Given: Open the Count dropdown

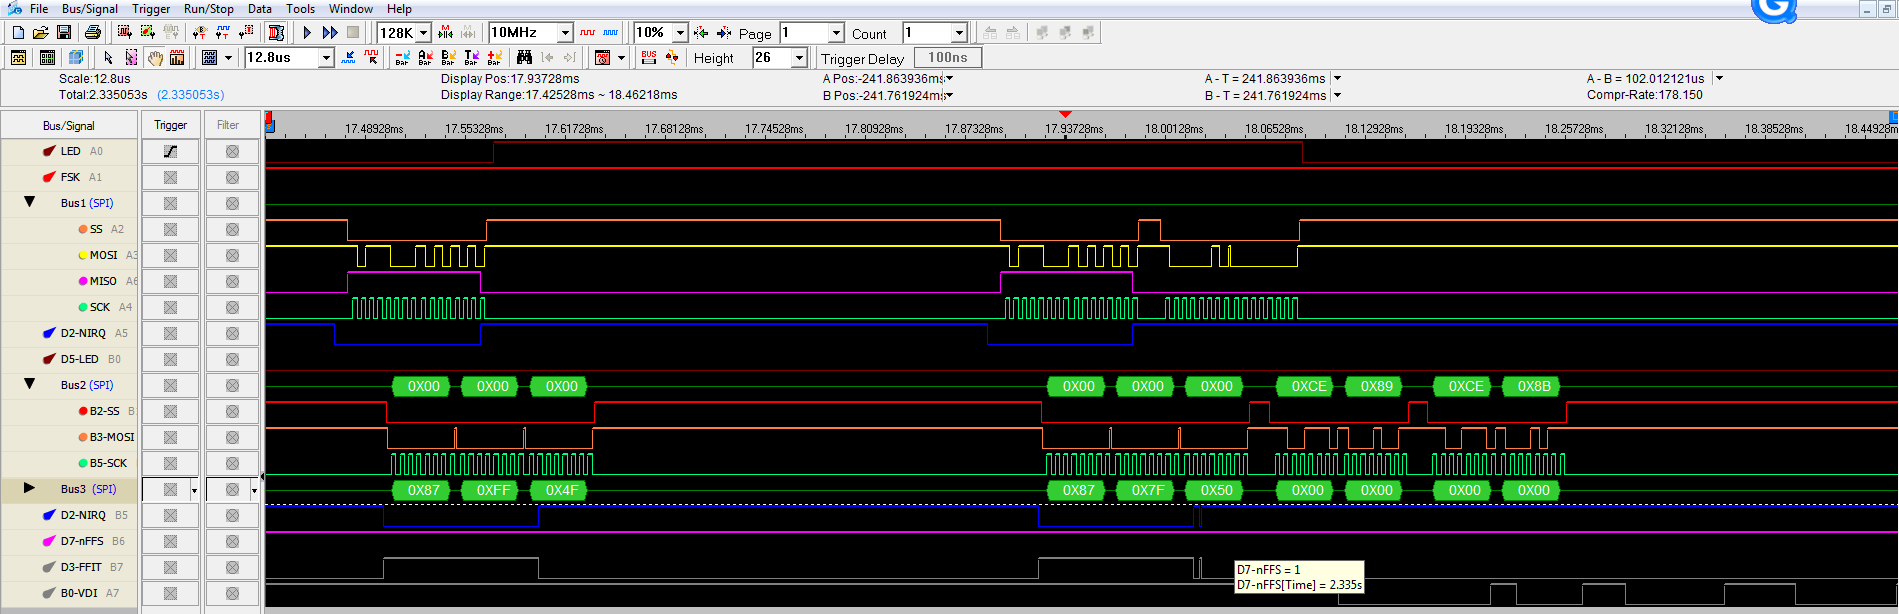Looking at the screenshot, I should pos(959,33).
